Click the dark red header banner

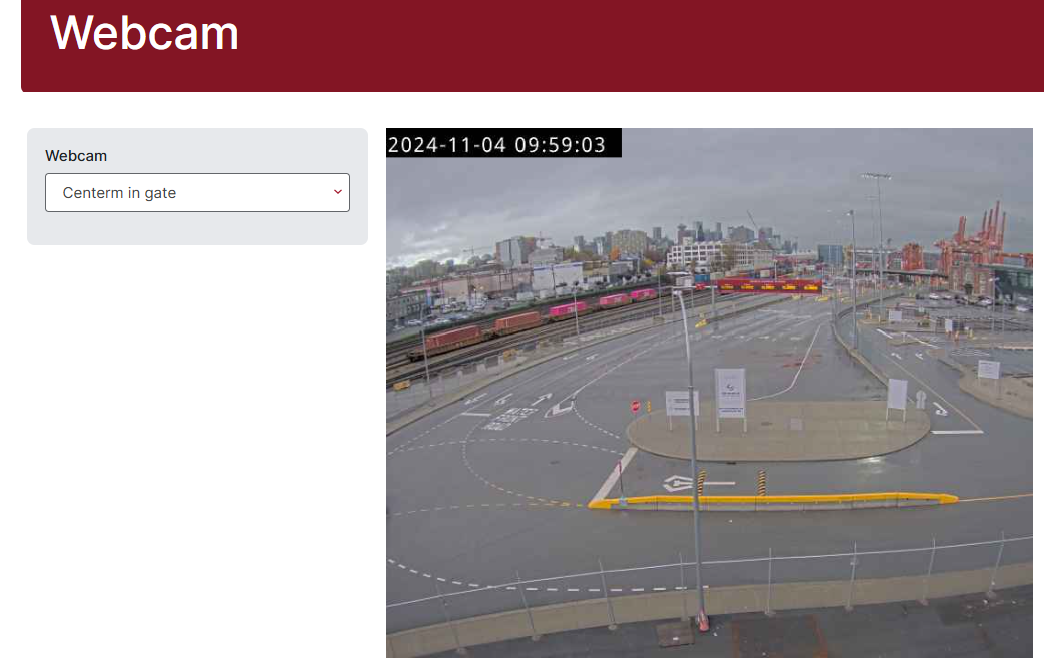point(533,46)
